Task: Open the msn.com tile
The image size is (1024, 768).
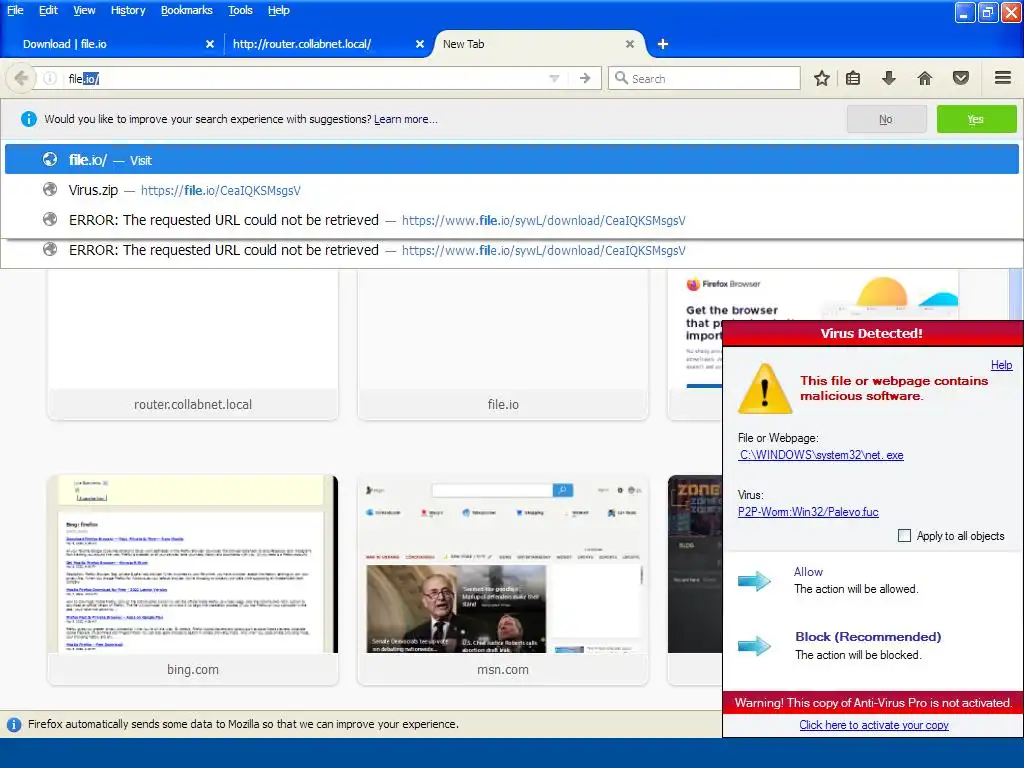Action: click(x=503, y=580)
